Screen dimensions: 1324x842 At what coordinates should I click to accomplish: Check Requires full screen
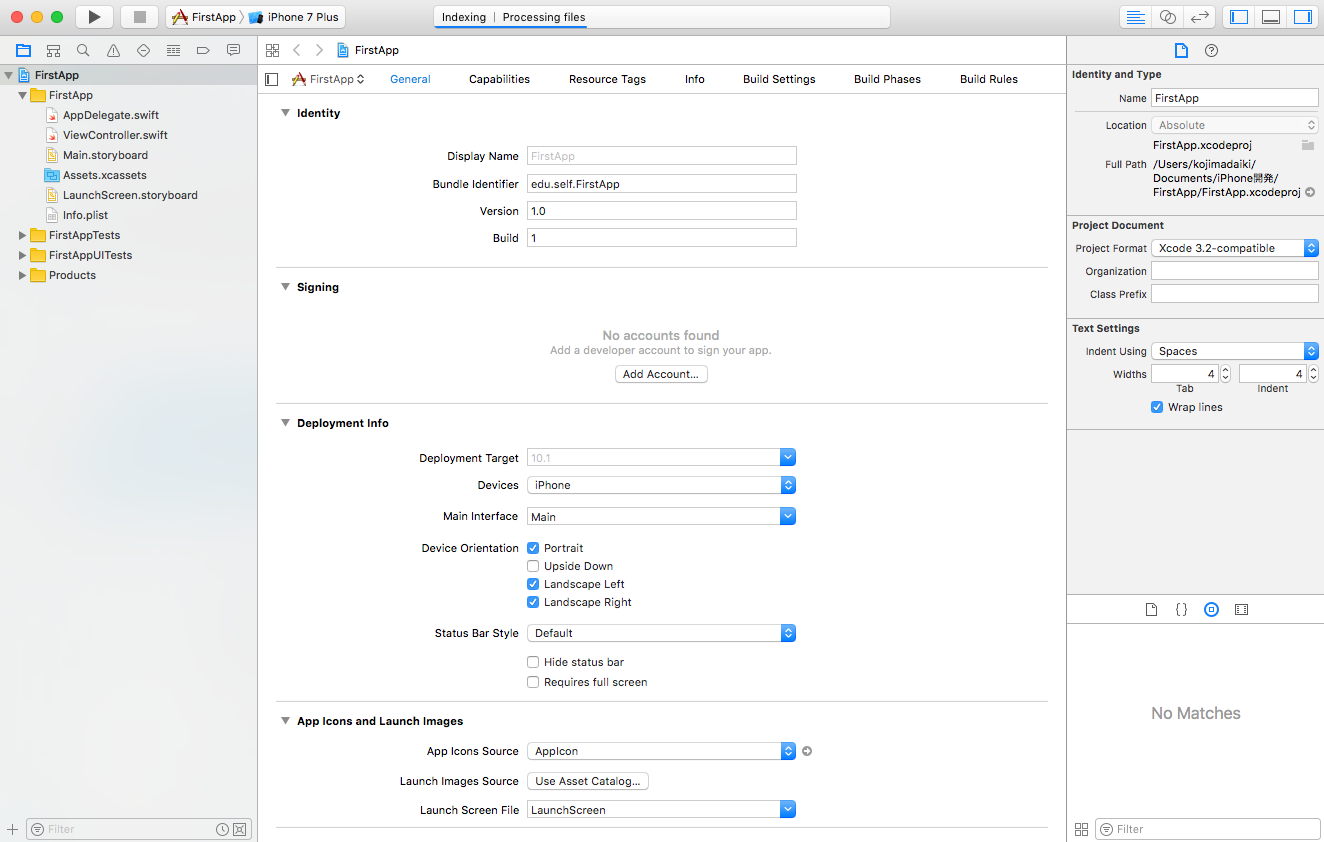click(533, 682)
